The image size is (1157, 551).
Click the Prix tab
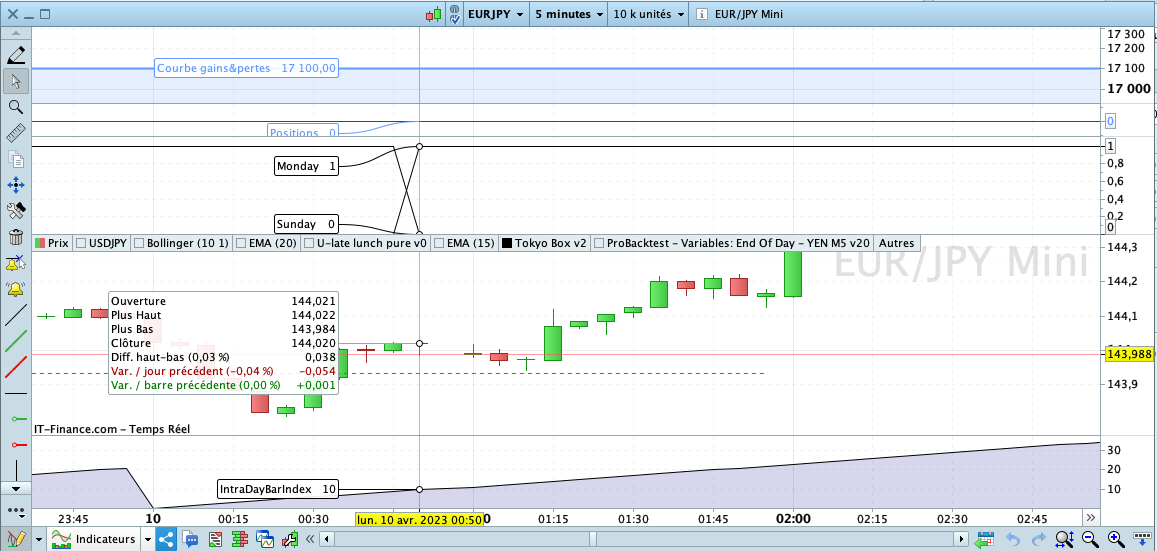pos(52,243)
